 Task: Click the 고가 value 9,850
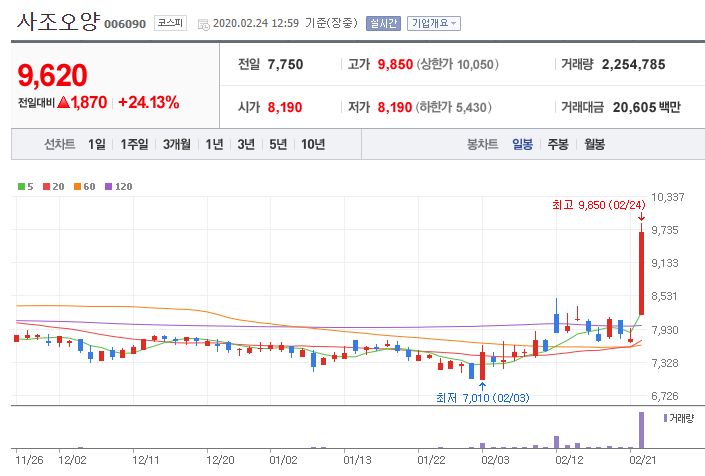395,64
